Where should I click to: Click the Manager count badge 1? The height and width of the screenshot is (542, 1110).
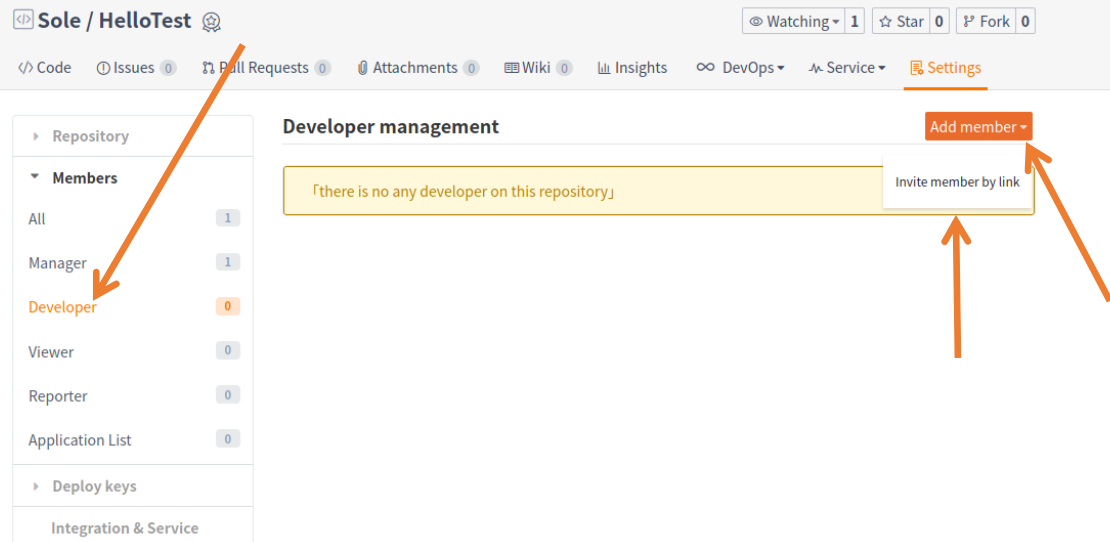coord(228,263)
